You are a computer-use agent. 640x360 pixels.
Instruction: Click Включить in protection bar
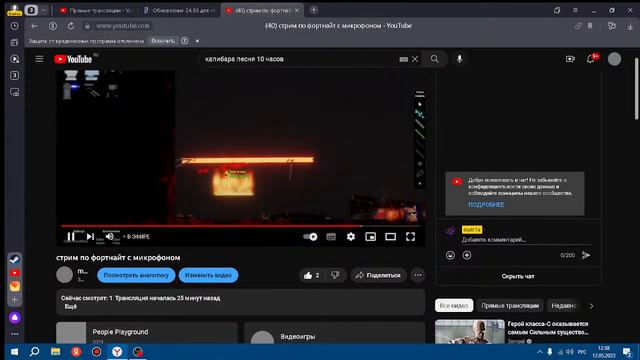click(x=163, y=41)
